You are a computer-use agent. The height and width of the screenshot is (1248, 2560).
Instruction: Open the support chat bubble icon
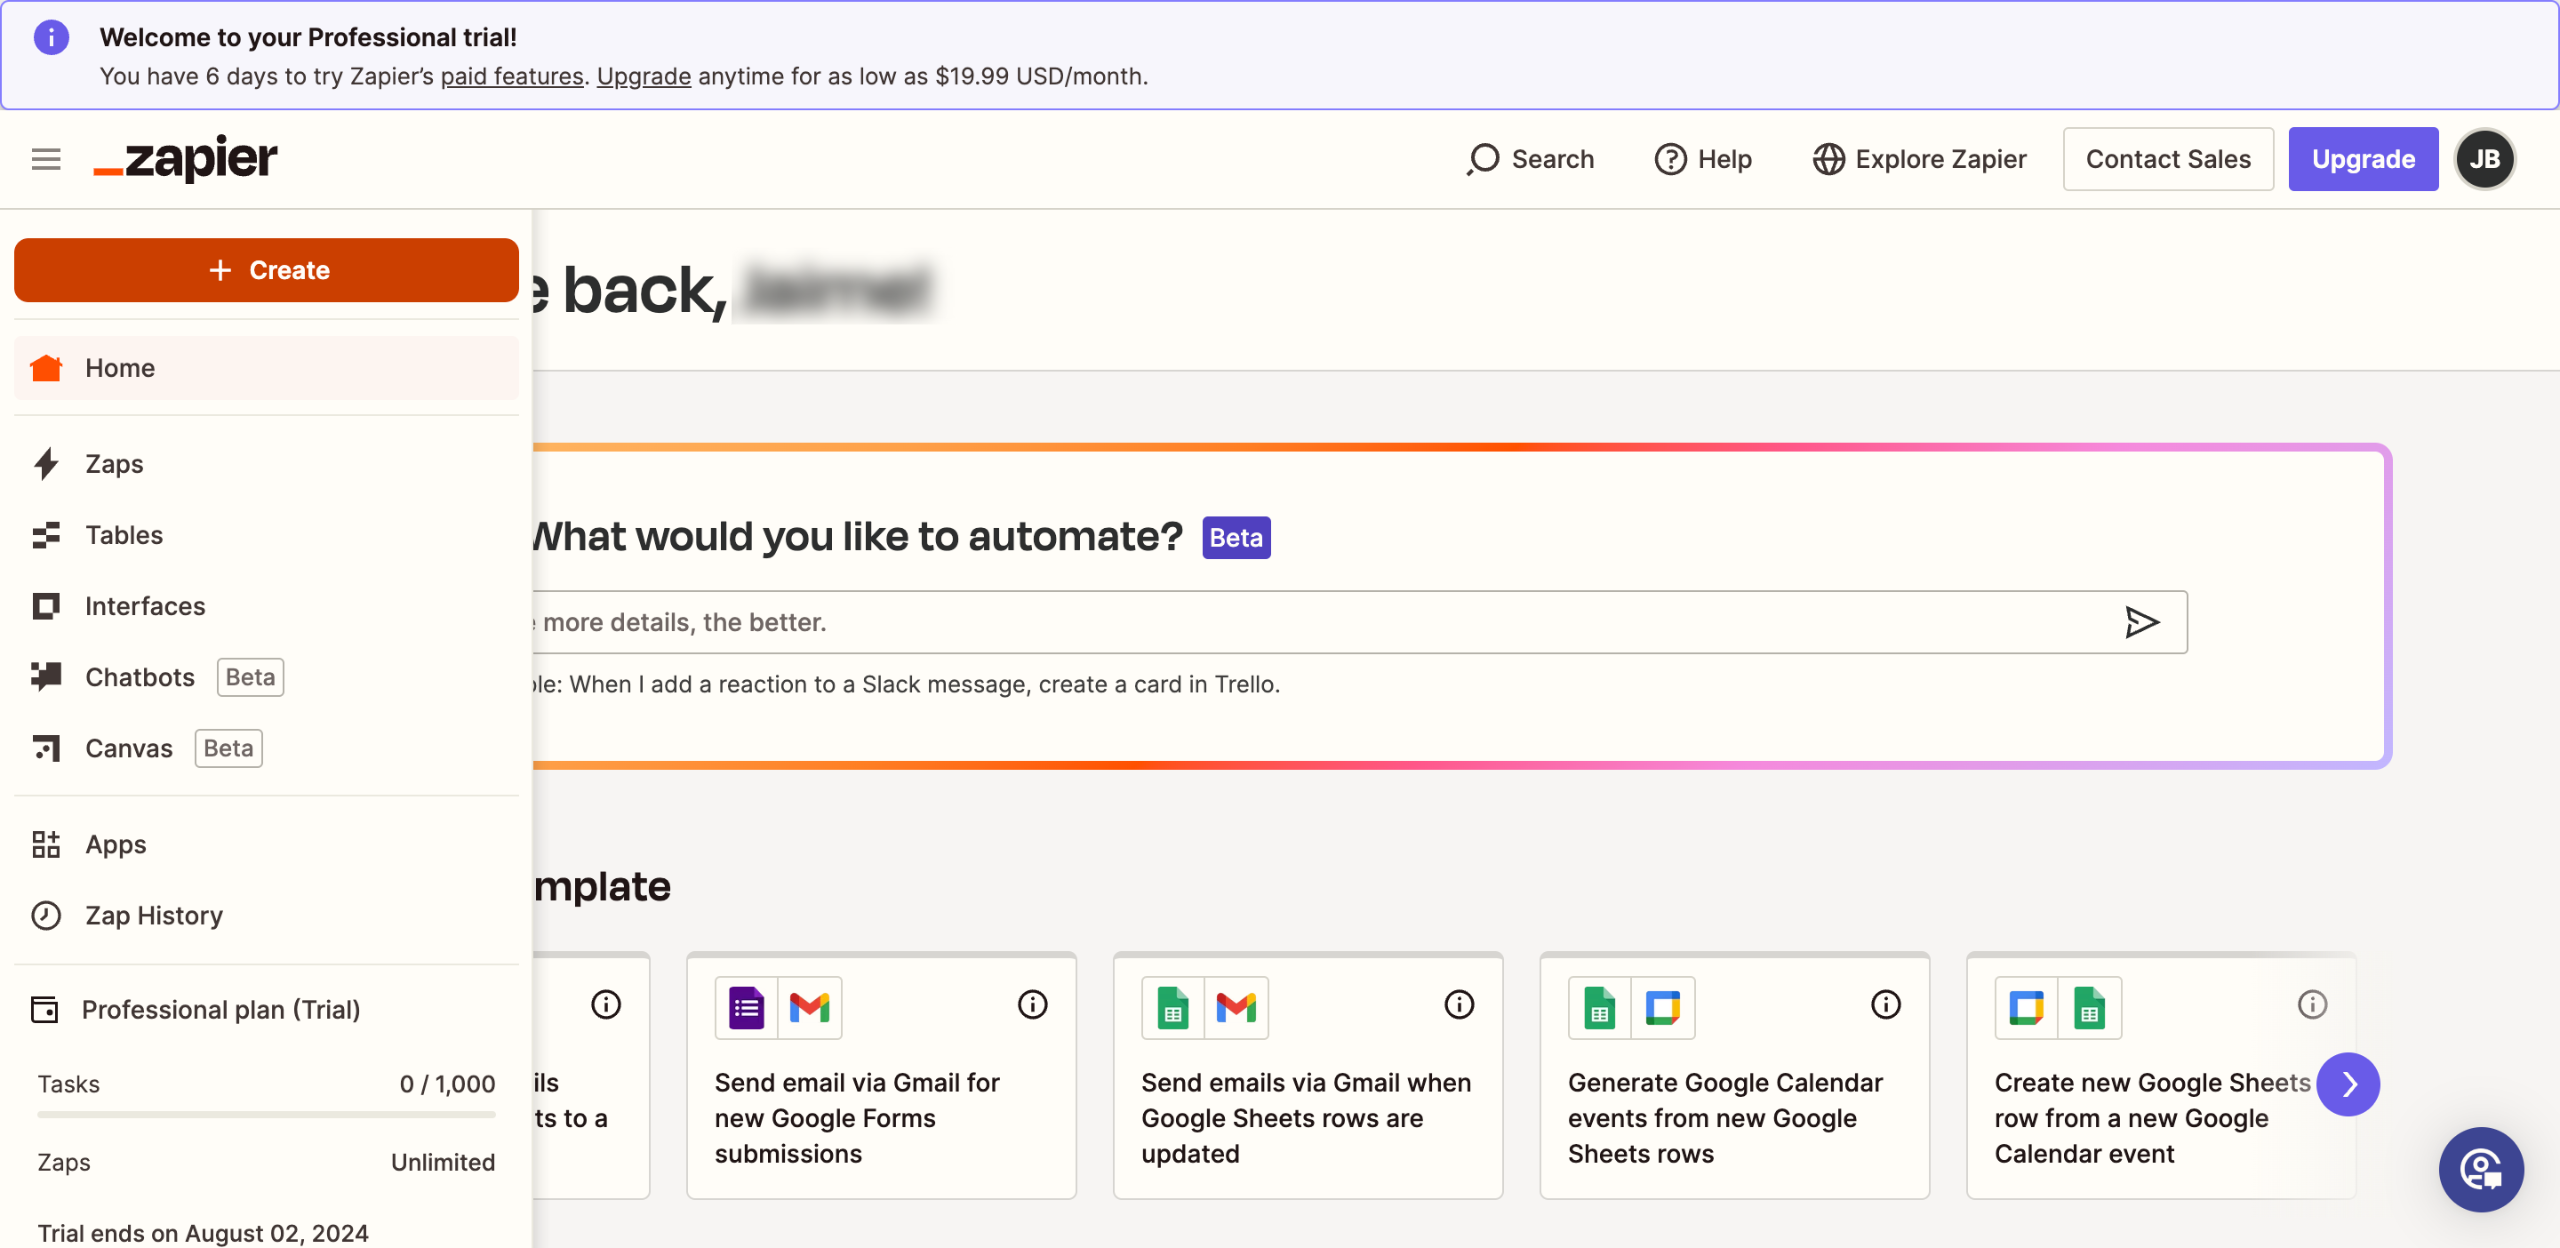[2480, 1169]
